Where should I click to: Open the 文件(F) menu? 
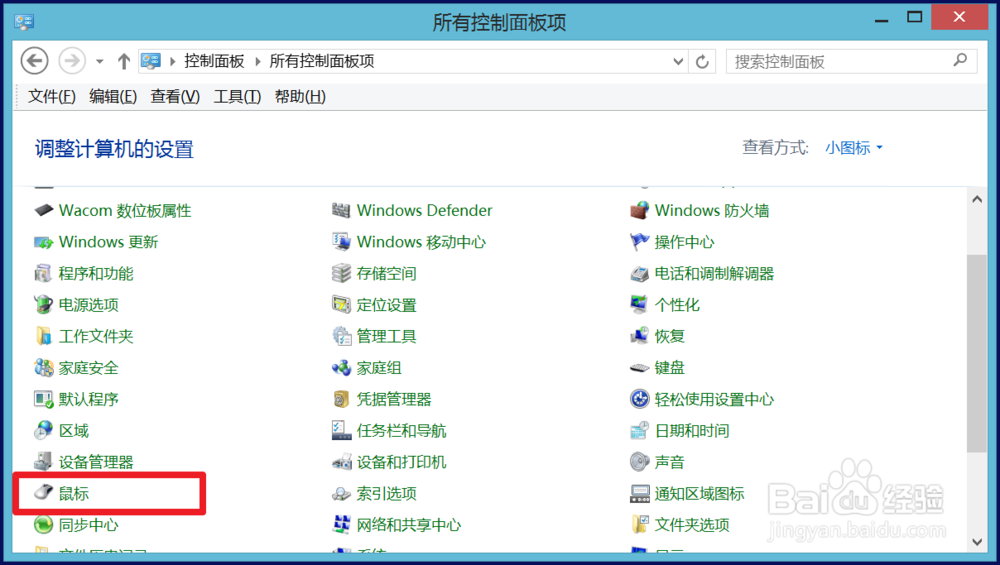tap(52, 96)
